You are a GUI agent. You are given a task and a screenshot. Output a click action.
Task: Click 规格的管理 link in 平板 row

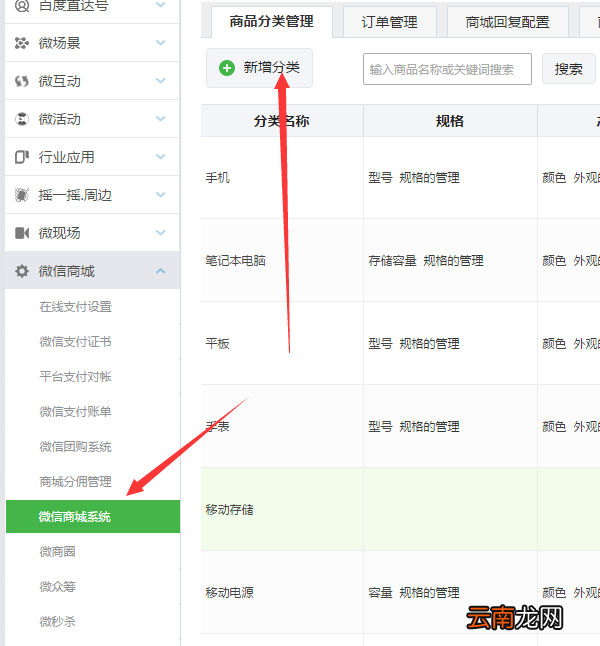coord(429,344)
